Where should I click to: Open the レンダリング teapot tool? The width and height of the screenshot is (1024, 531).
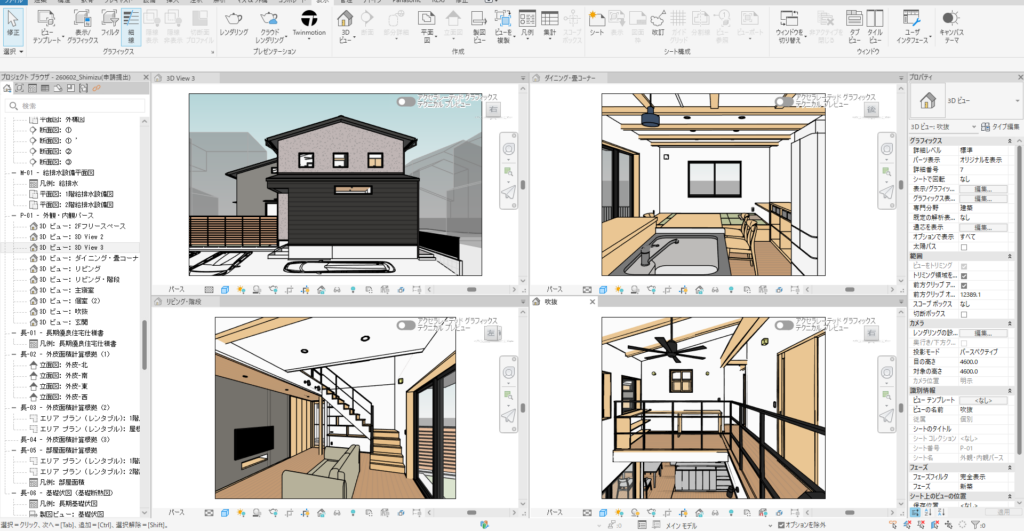233,23
